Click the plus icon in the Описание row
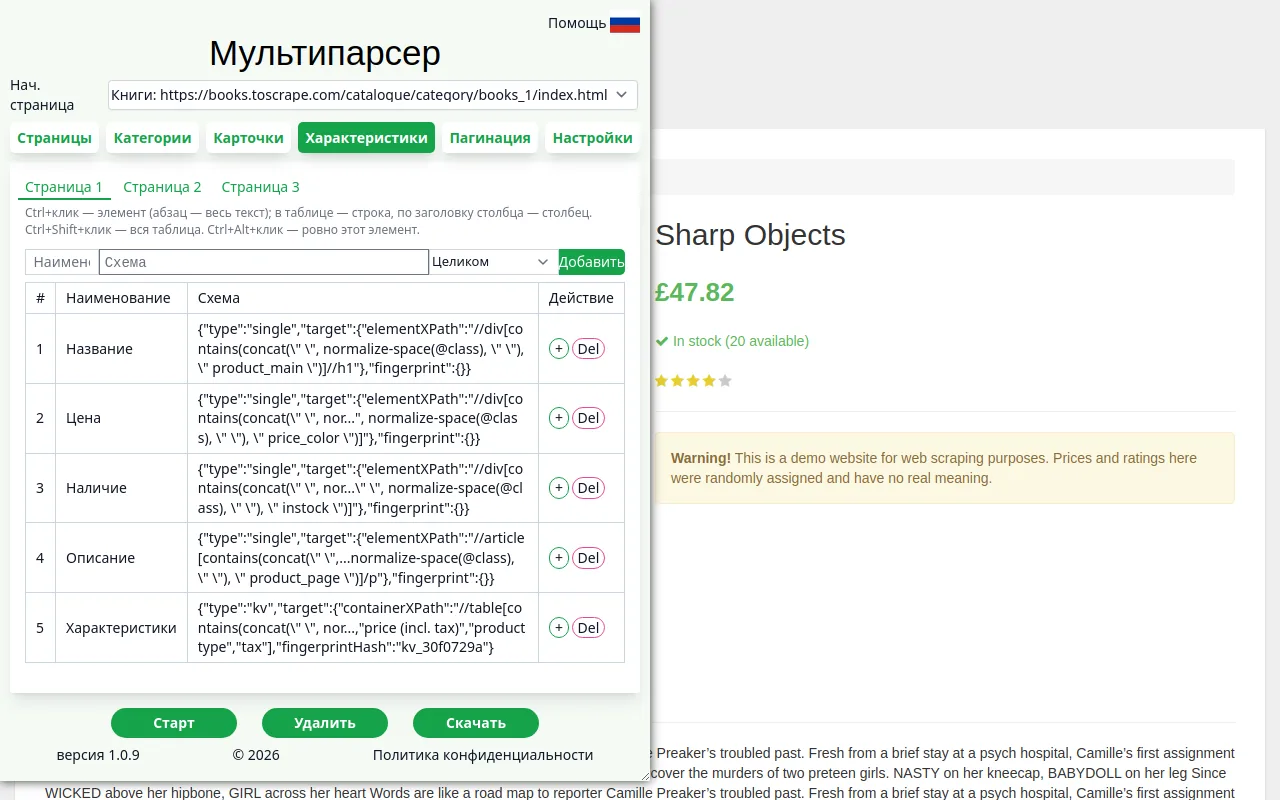 pos(559,558)
